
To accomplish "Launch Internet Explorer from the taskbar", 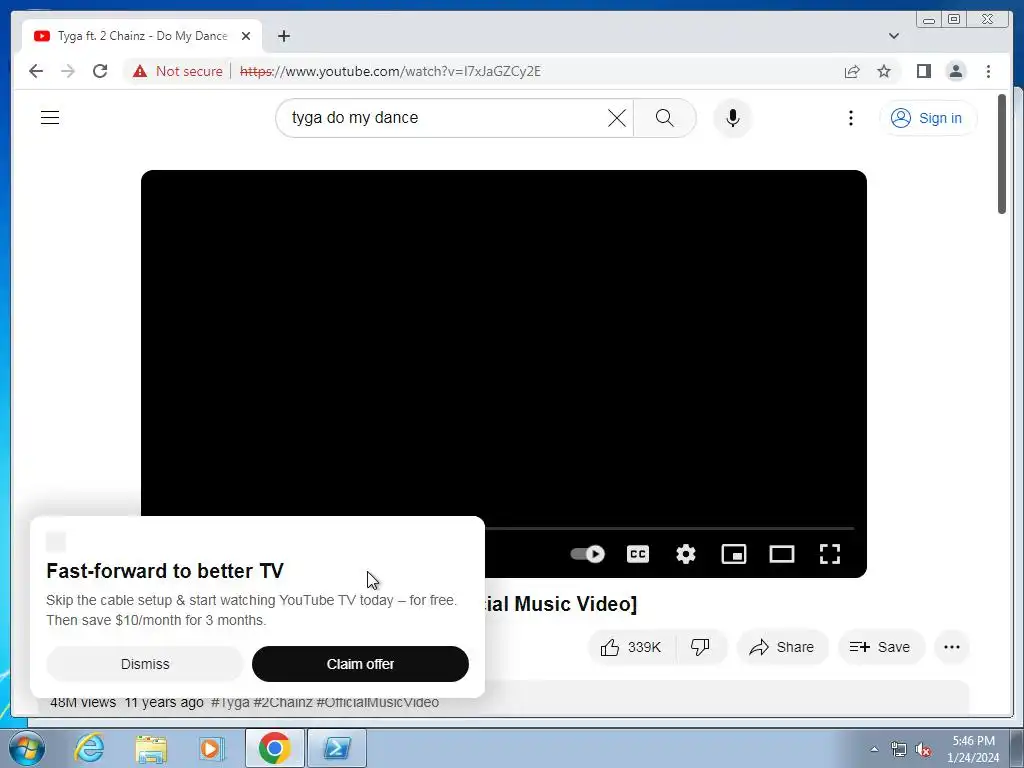I will pyautogui.click(x=89, y=748).
